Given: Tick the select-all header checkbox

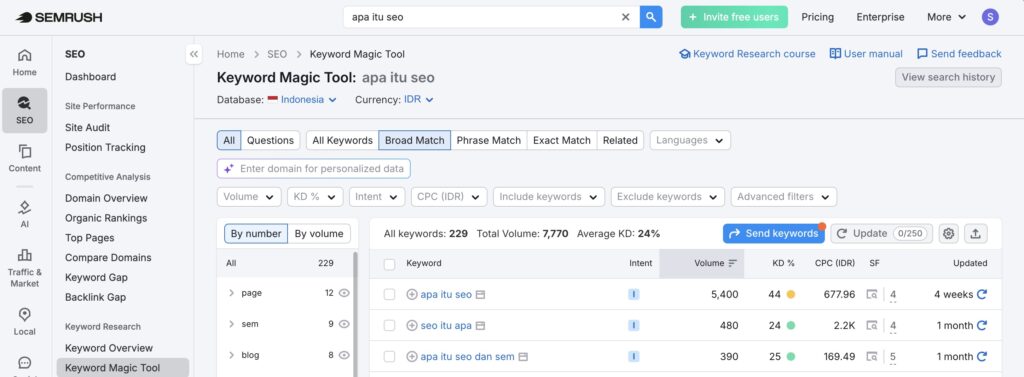Looking at the screenshot, I should pos(389,264).
